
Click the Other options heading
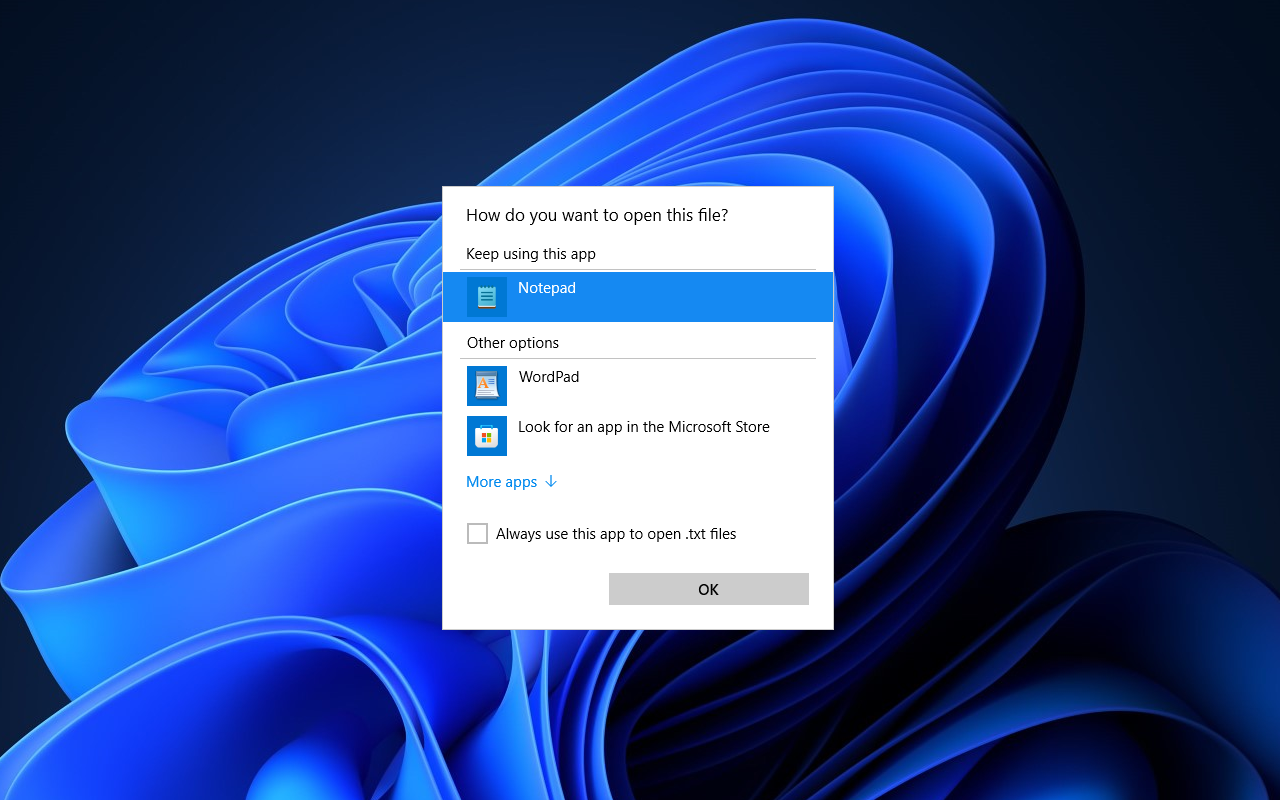coord(513,343)
